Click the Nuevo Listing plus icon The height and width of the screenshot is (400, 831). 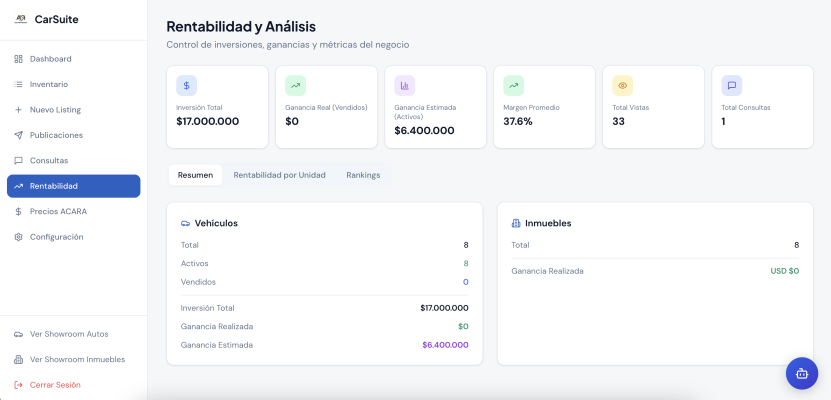pyautogui.click(x=18, y=110)
